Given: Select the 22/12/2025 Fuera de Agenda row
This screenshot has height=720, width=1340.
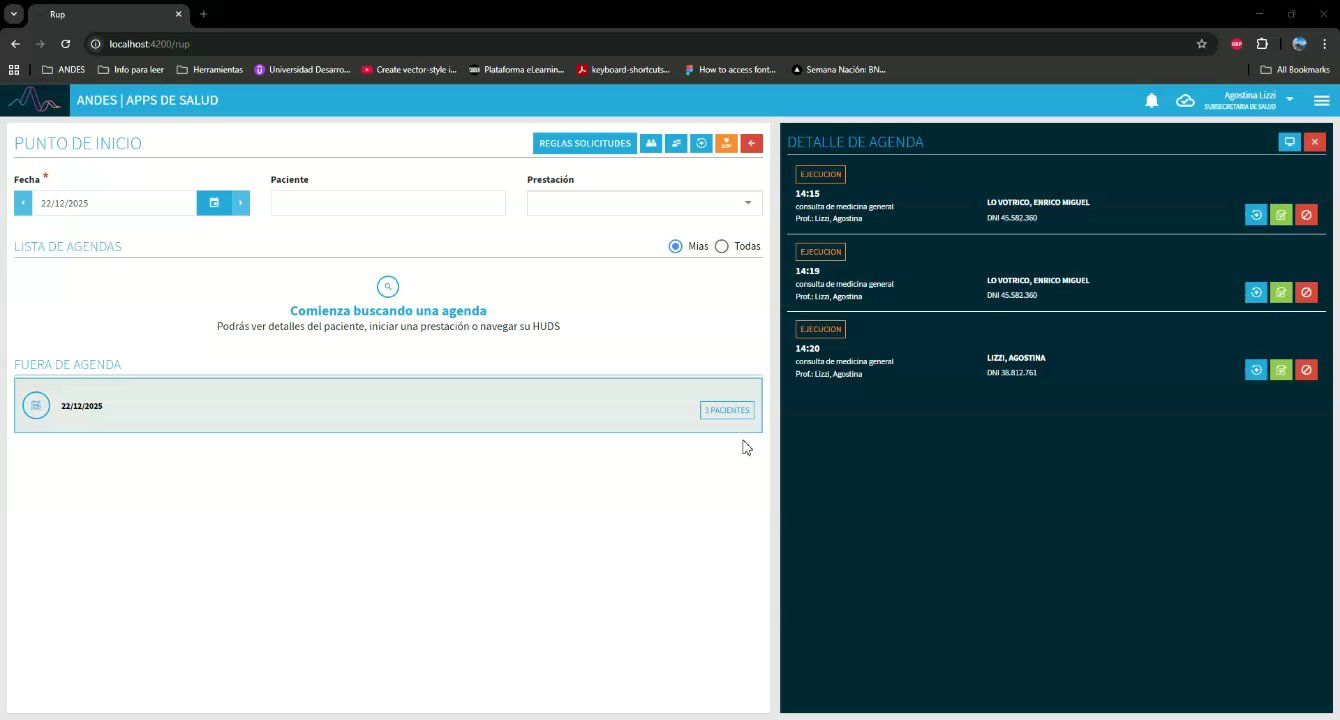Looking at the screenshot, I should pos(388,405).
